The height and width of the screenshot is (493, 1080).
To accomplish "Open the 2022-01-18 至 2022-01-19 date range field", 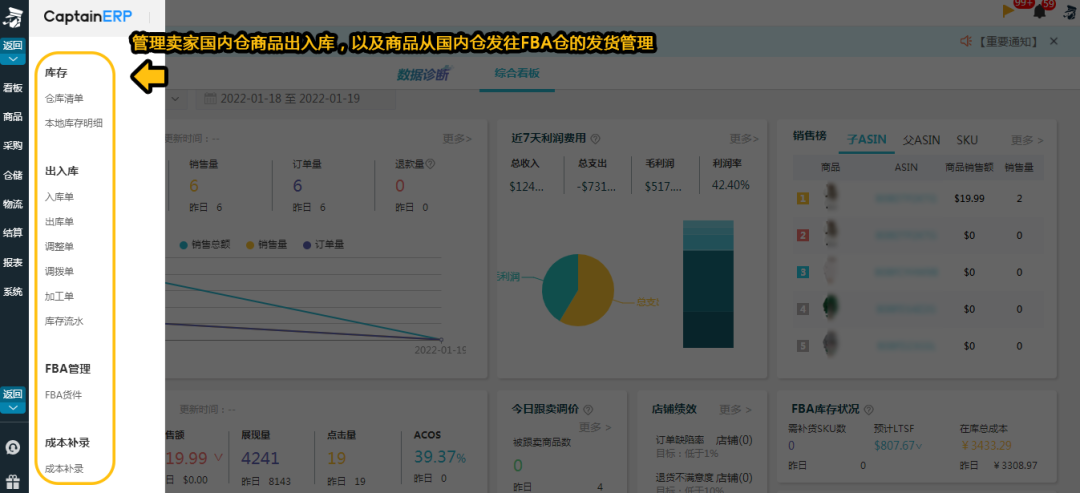I will click(x=296, y=98).
